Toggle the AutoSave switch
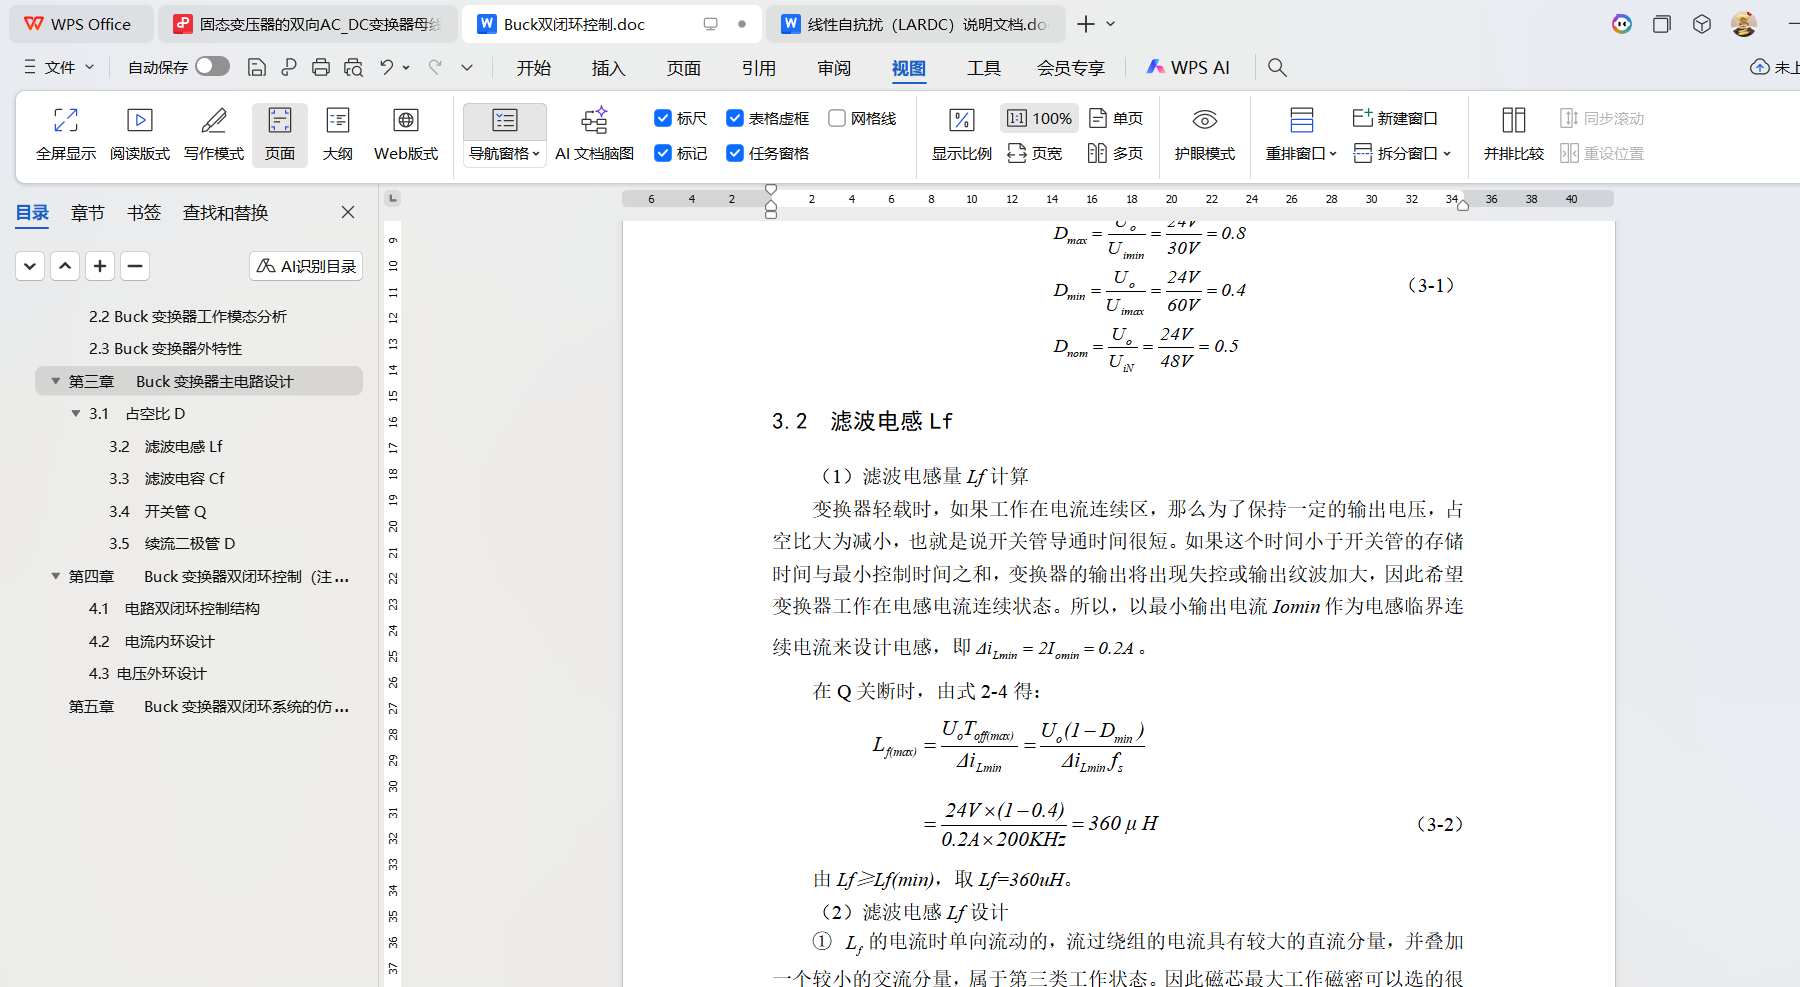This screenshot has width=1800, height=987. click(x=212, y=66)
